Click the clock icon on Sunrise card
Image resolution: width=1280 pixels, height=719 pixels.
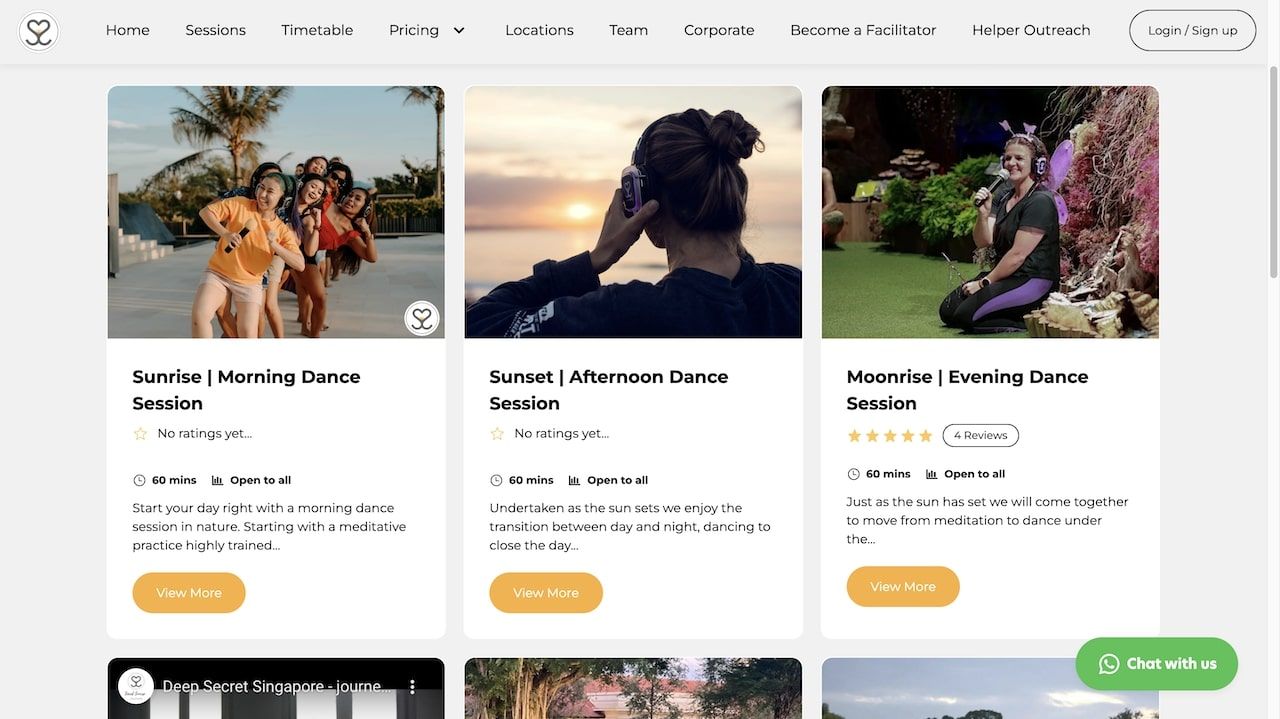click(x=139, y=480)
